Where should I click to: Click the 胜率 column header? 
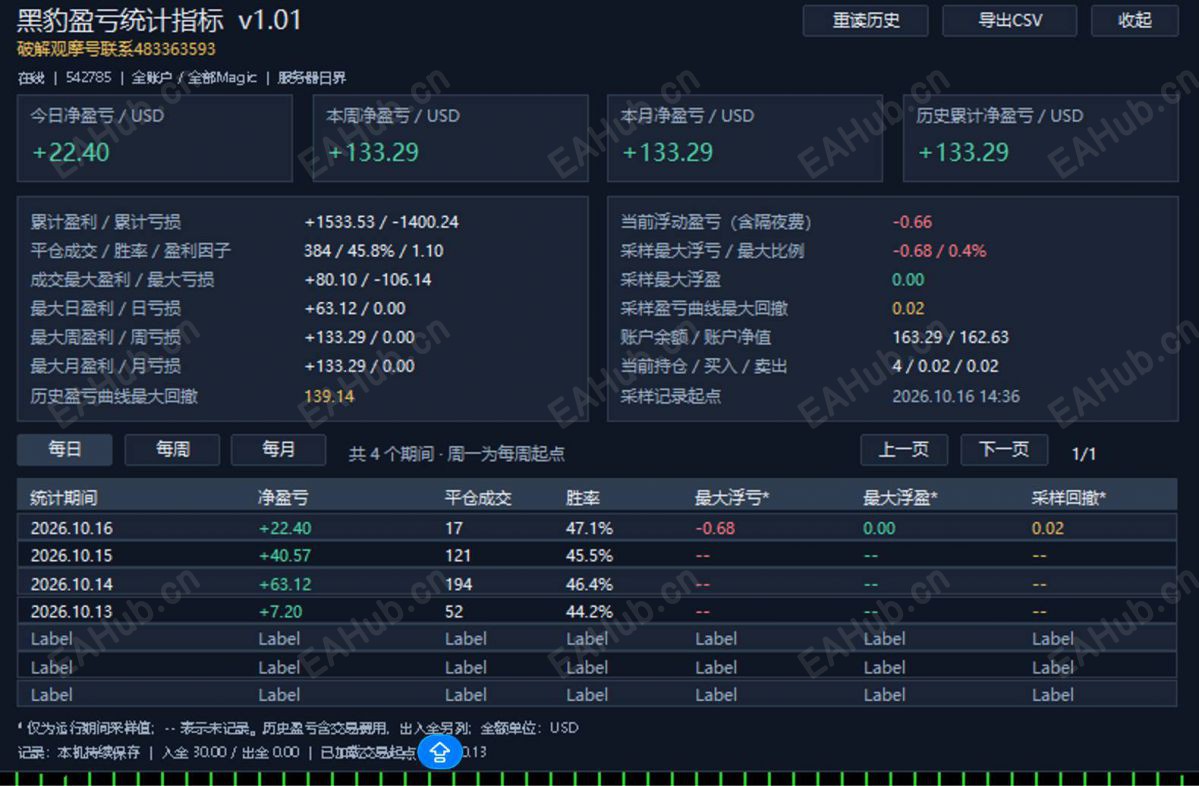coord(583,498)
